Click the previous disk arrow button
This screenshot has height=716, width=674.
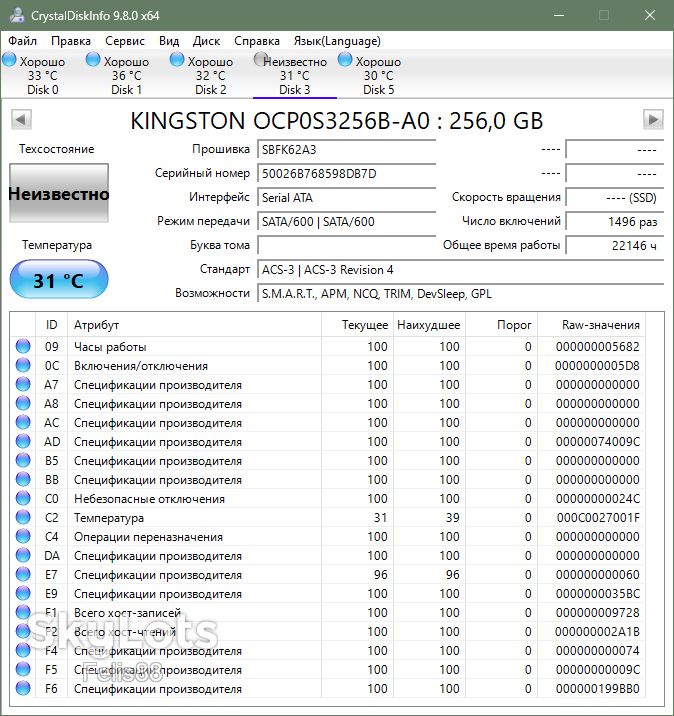[x=21, y=120]
